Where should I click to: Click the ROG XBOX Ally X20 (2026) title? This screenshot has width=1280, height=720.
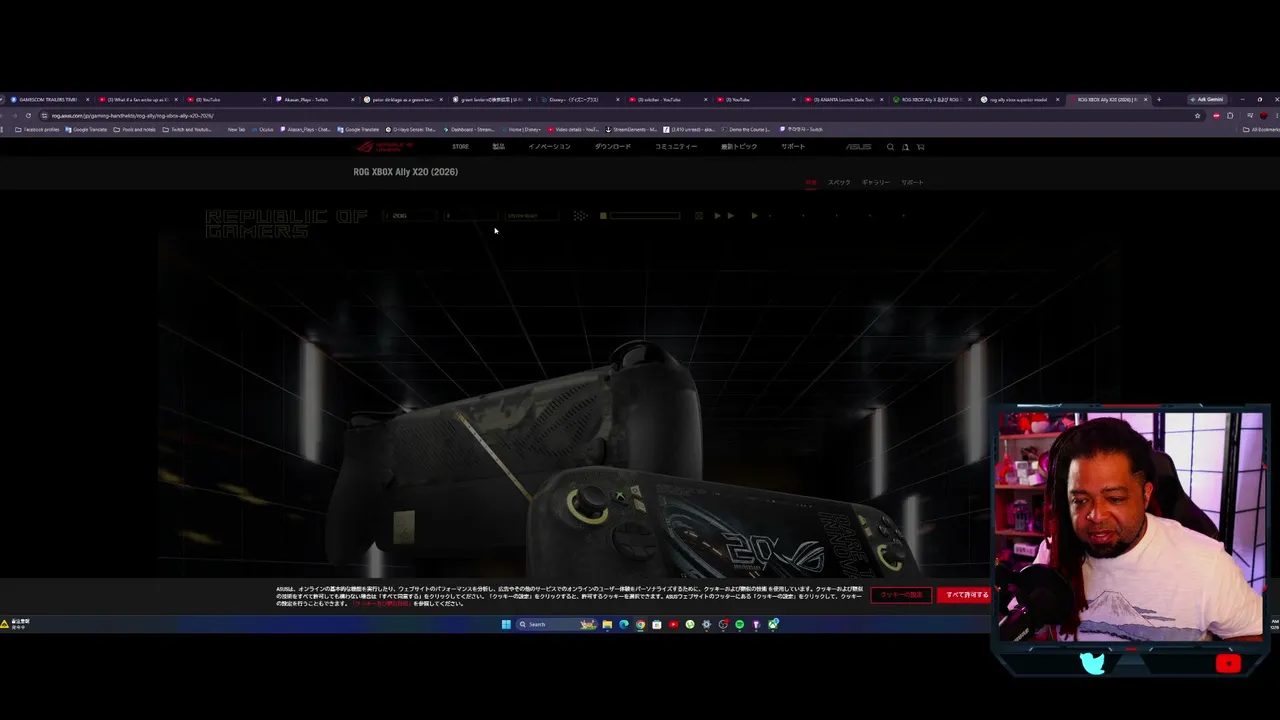[x=406, y=172]
